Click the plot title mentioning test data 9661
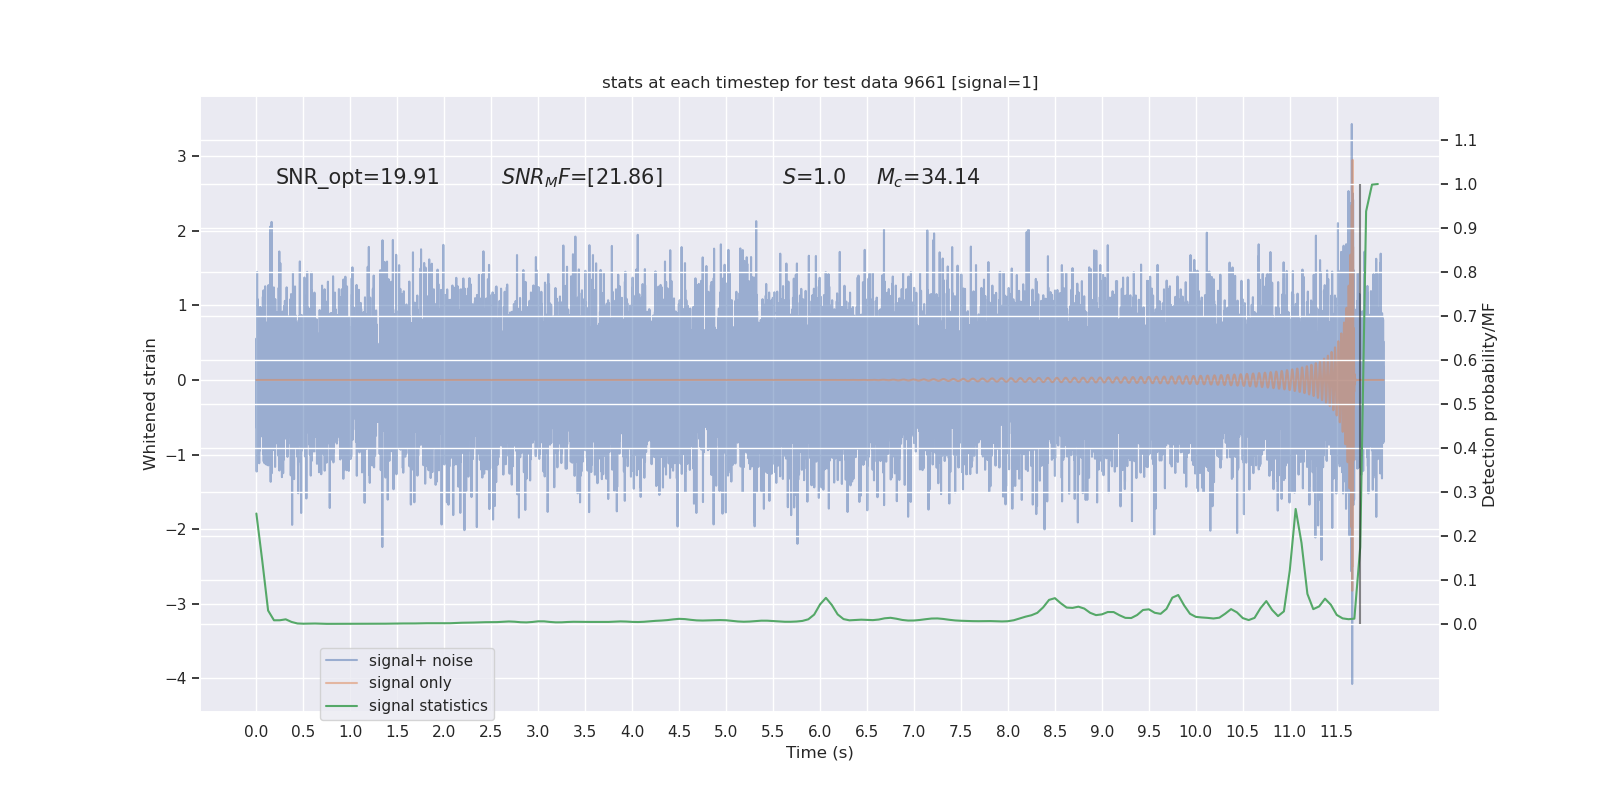The width and height of the screenshot is (1600, 800). (x=820, y=83)
